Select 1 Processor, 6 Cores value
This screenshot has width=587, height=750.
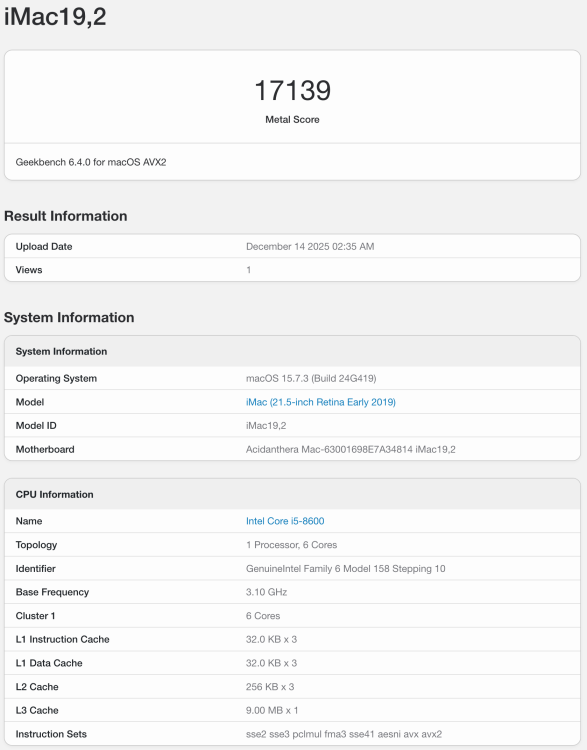click(x=291, y=545)
